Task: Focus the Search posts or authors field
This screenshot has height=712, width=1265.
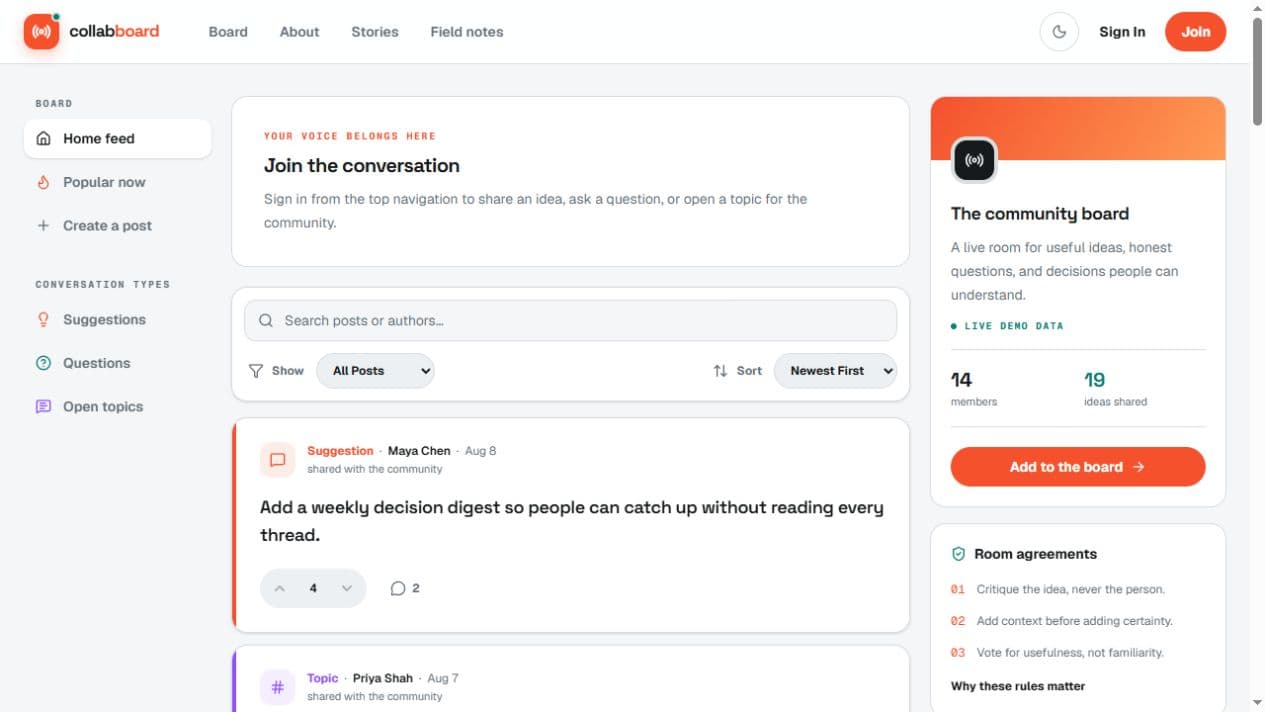Action: coord(570,321)
